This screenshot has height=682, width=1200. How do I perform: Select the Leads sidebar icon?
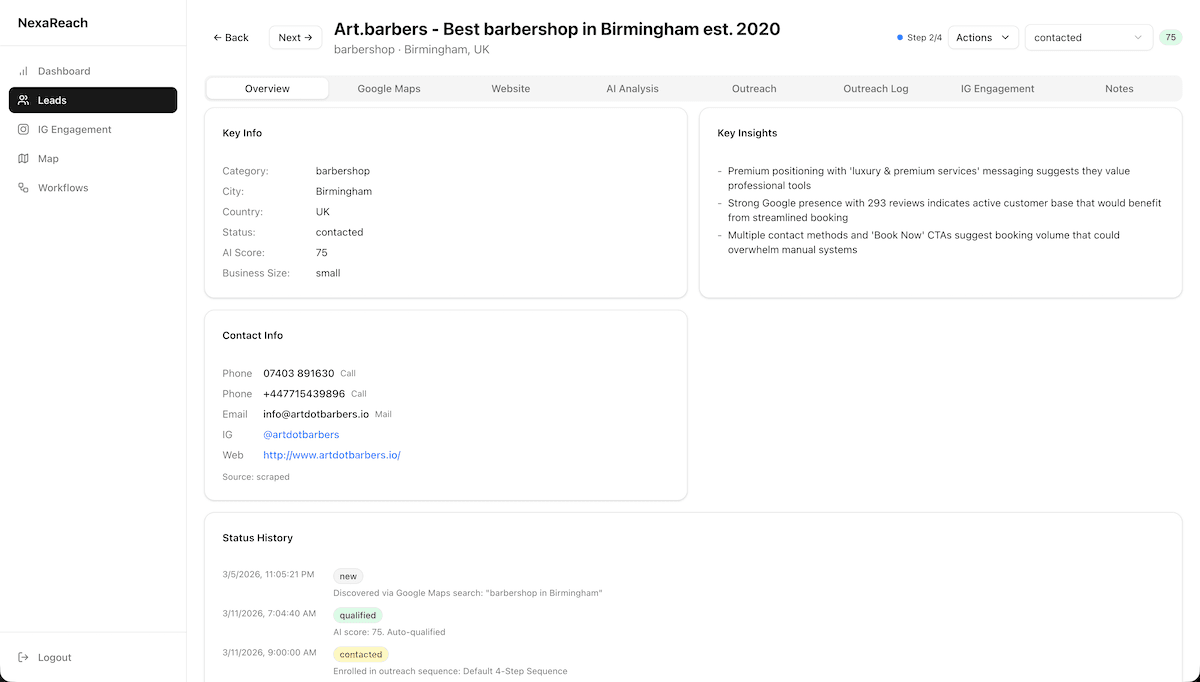tap(22, 100)
